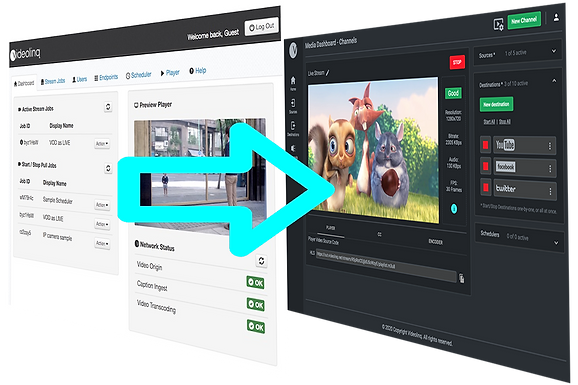The height and width of the screenshot is (385, 578).
Task: Open the player settings icon beside New Channel
Action: (x=498, y=25)
